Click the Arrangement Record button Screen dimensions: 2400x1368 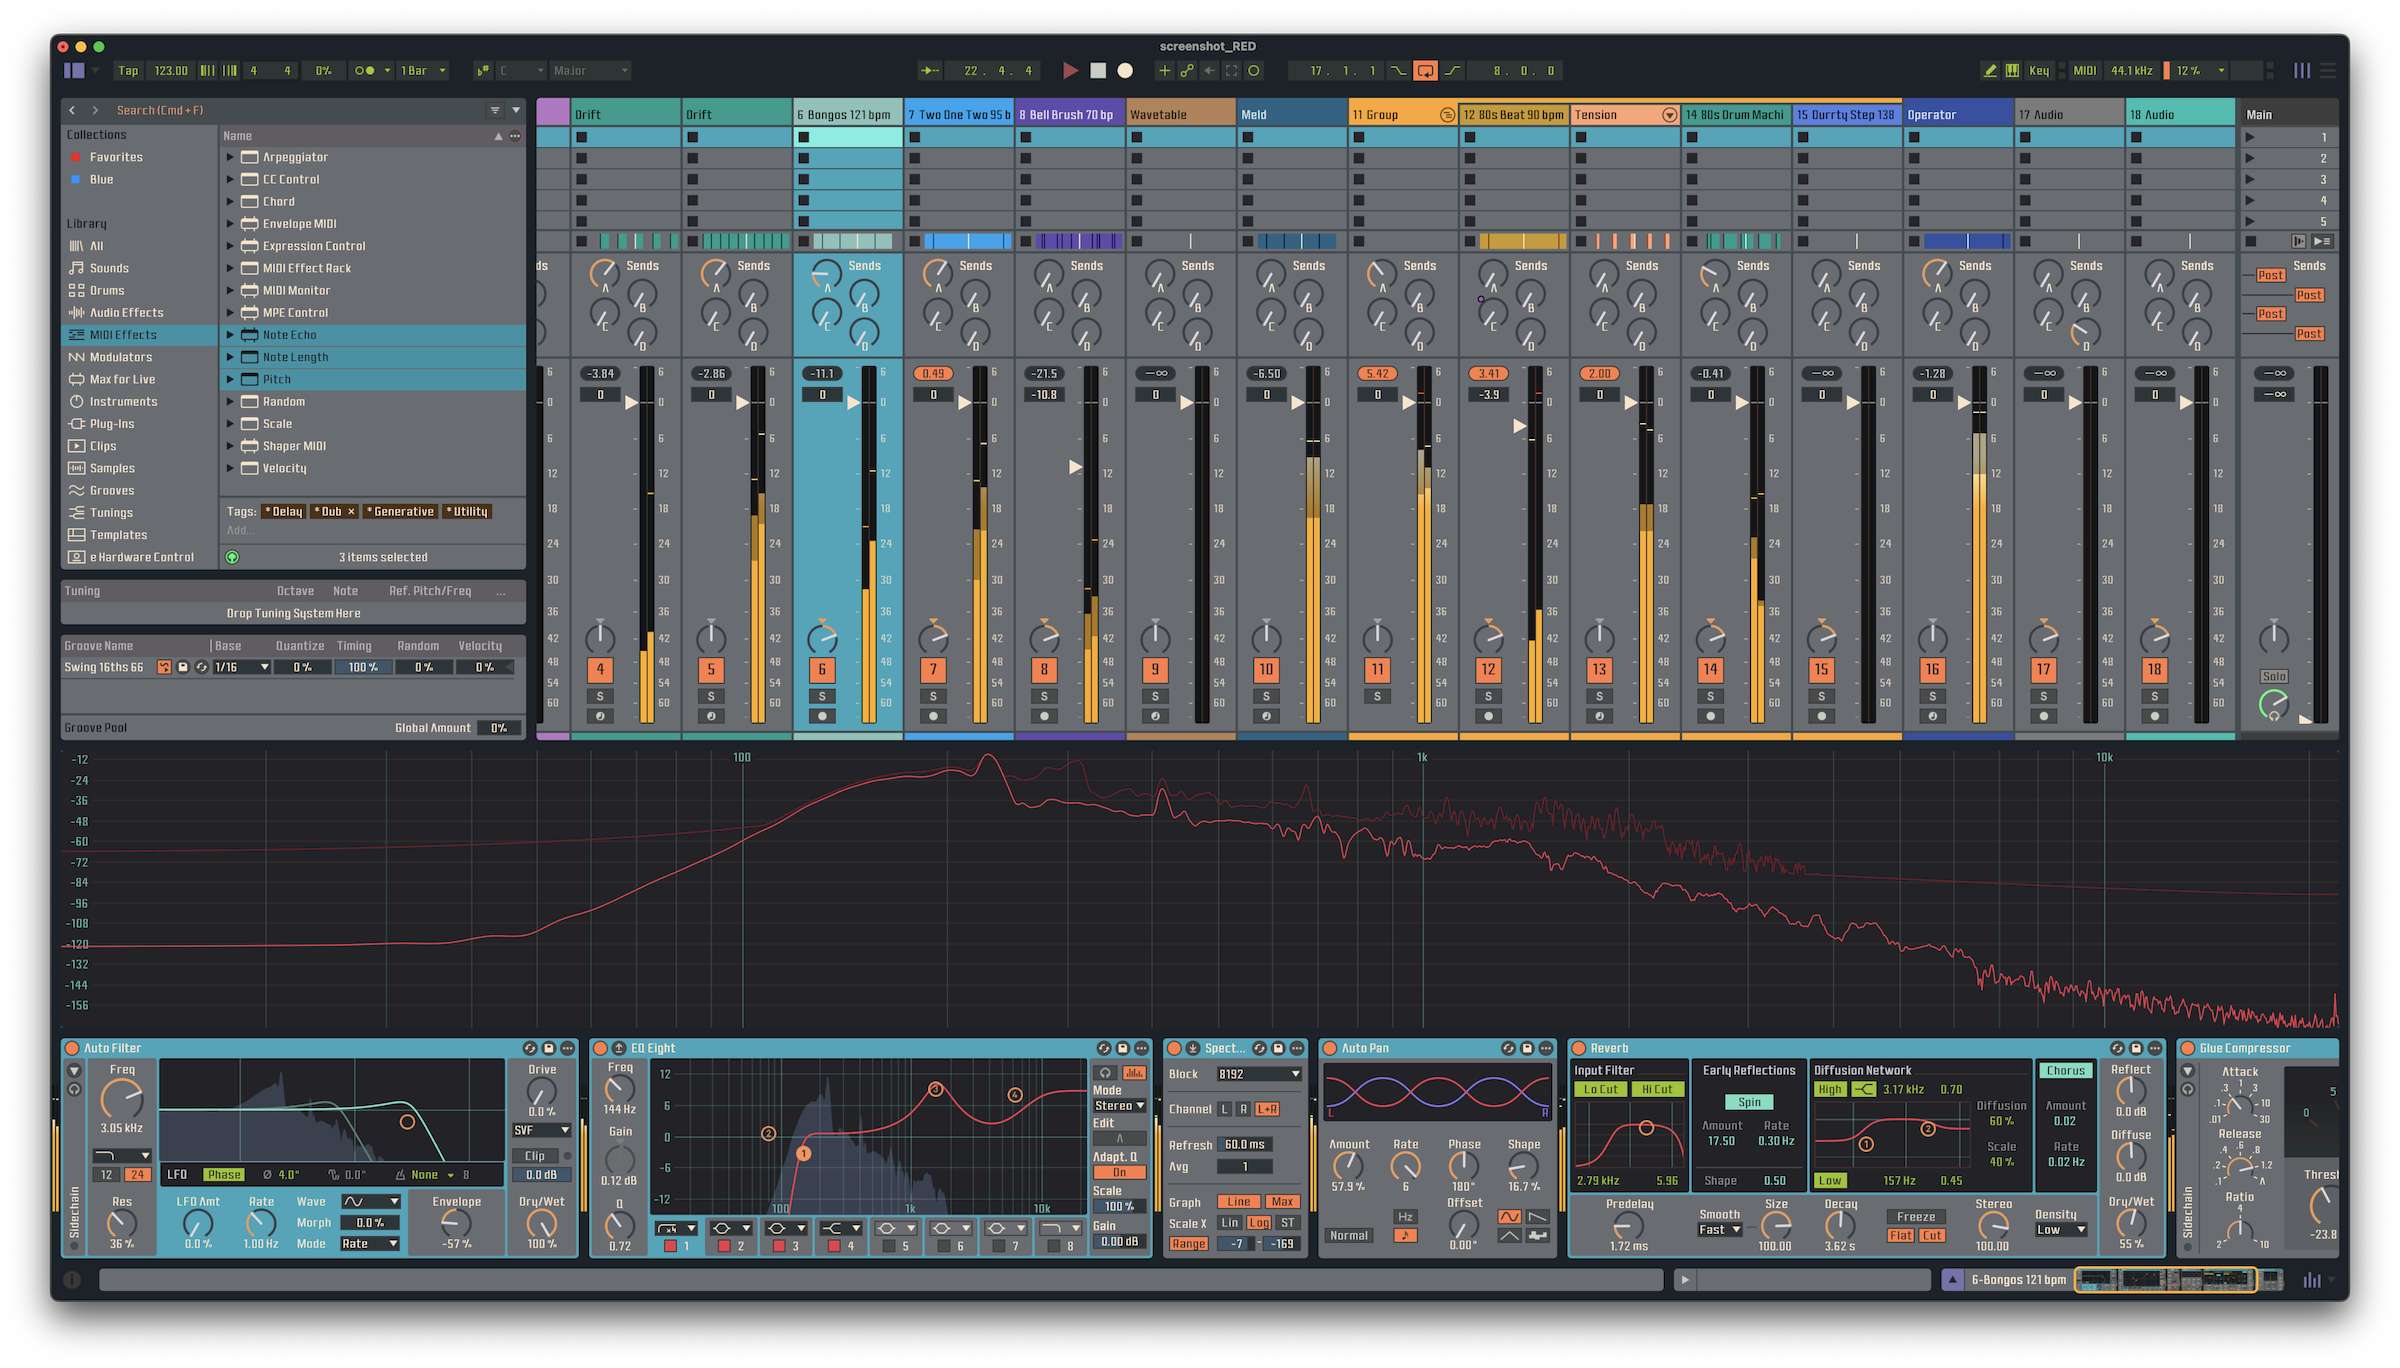pos(1125,71)
